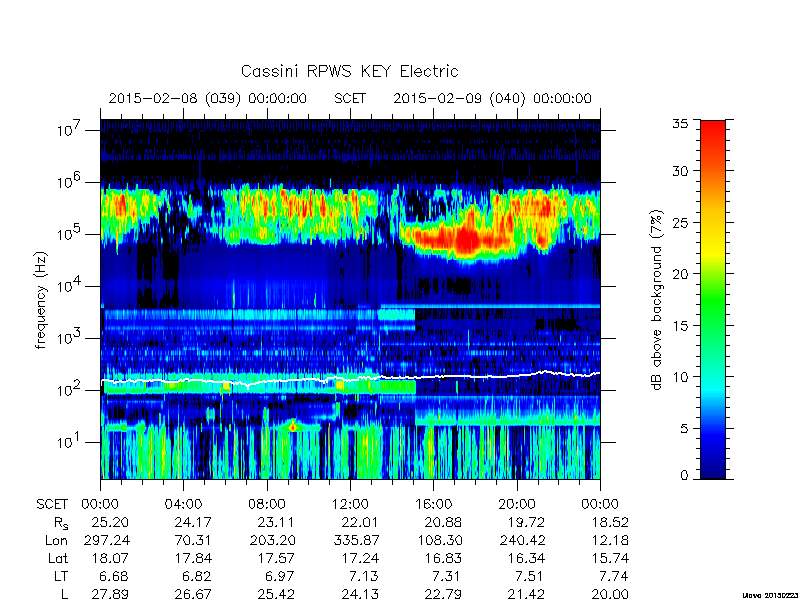
Task: Select latitude value 15.74
Action: (x=610, y=558)
